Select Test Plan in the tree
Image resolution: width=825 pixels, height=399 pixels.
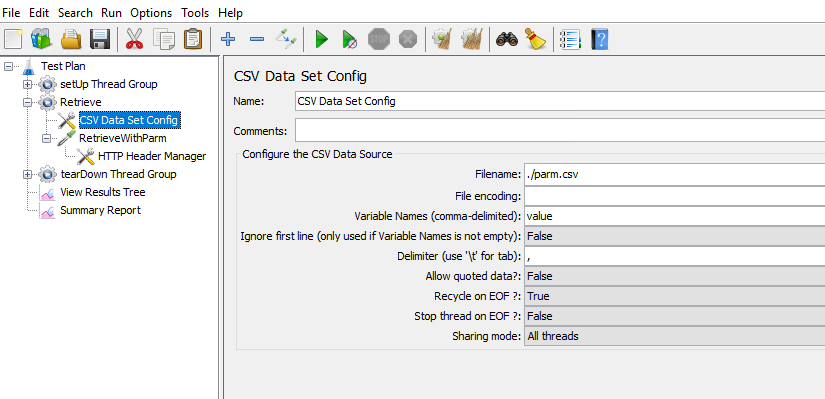coord(63,66)
